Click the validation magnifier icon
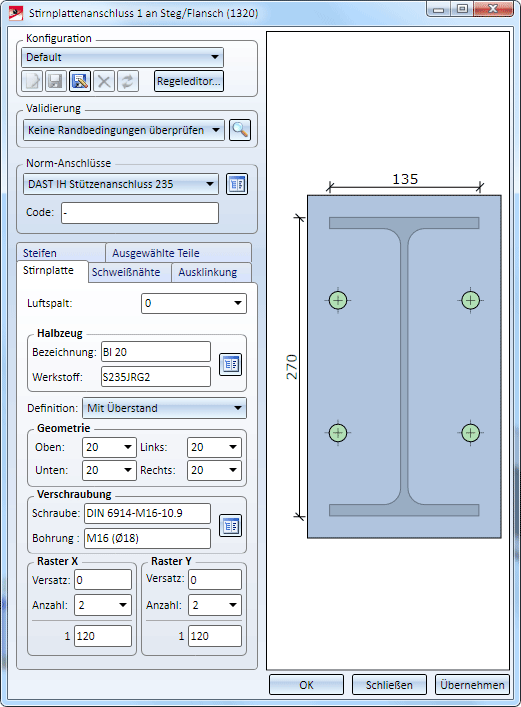The width and height of the screenshot is (521, 707). pyautogui.click(x=240, y=130)
